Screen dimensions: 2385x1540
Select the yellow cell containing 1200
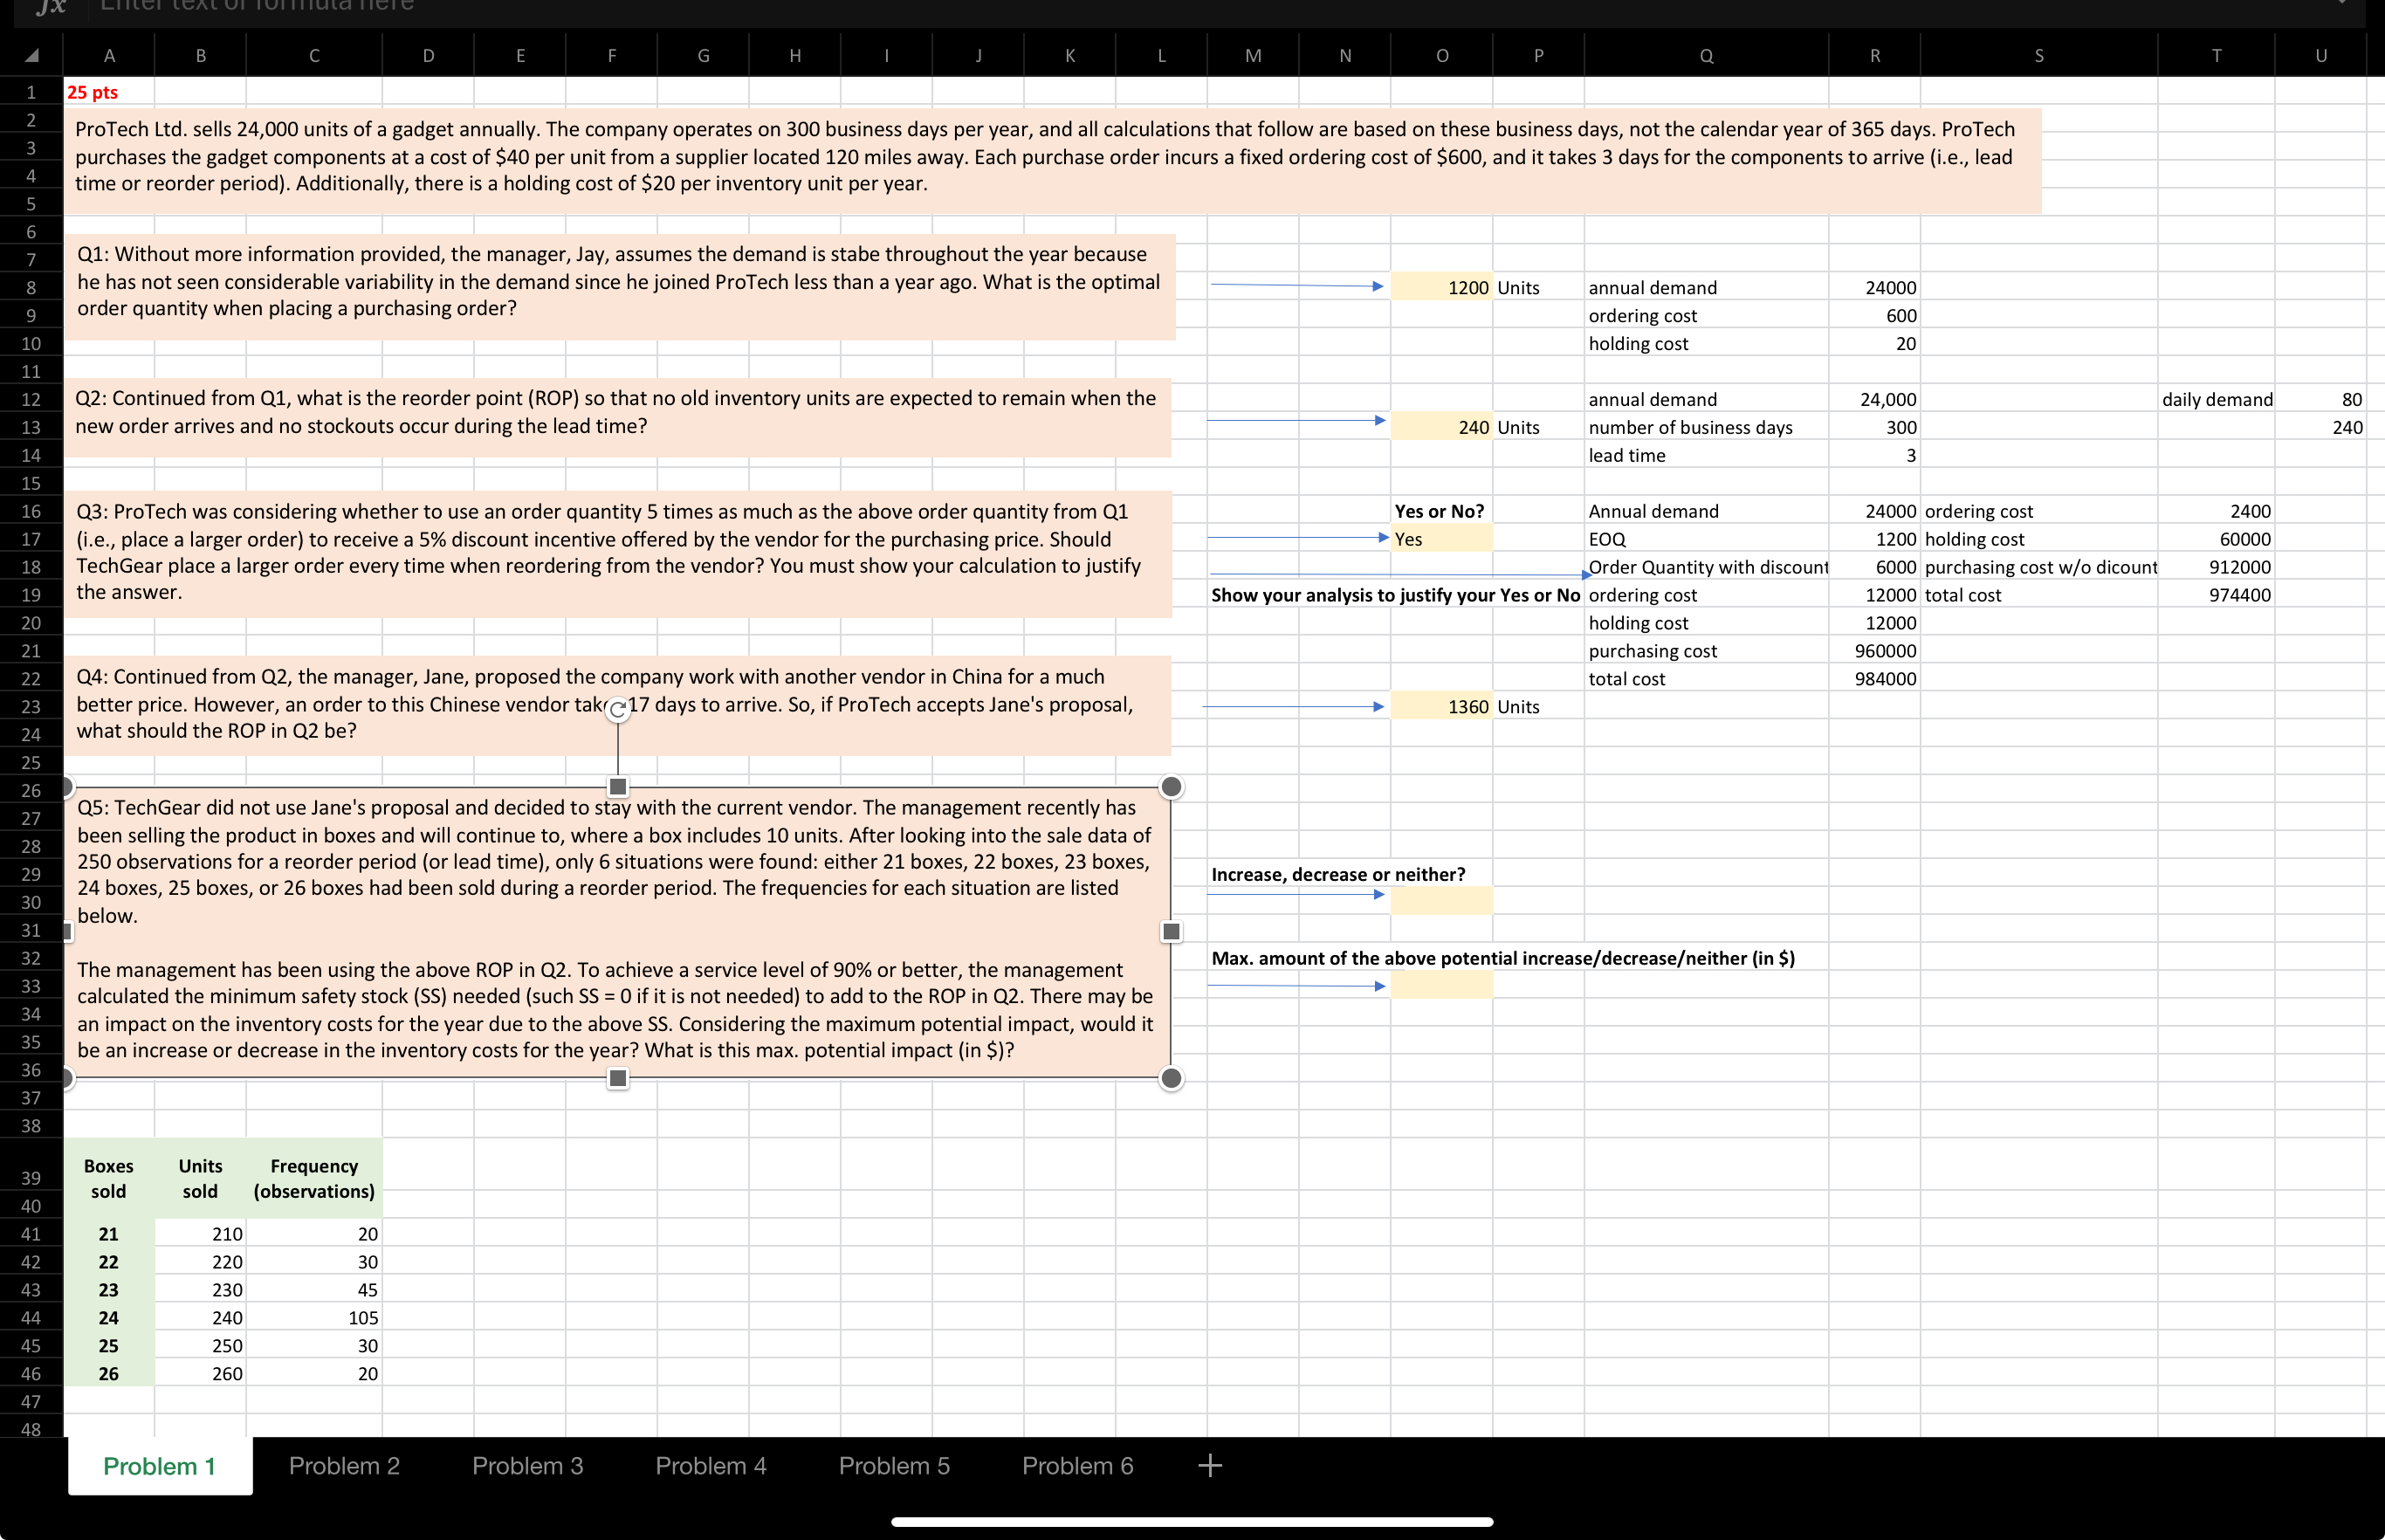pyautogui.click(x=1441, y=287)
